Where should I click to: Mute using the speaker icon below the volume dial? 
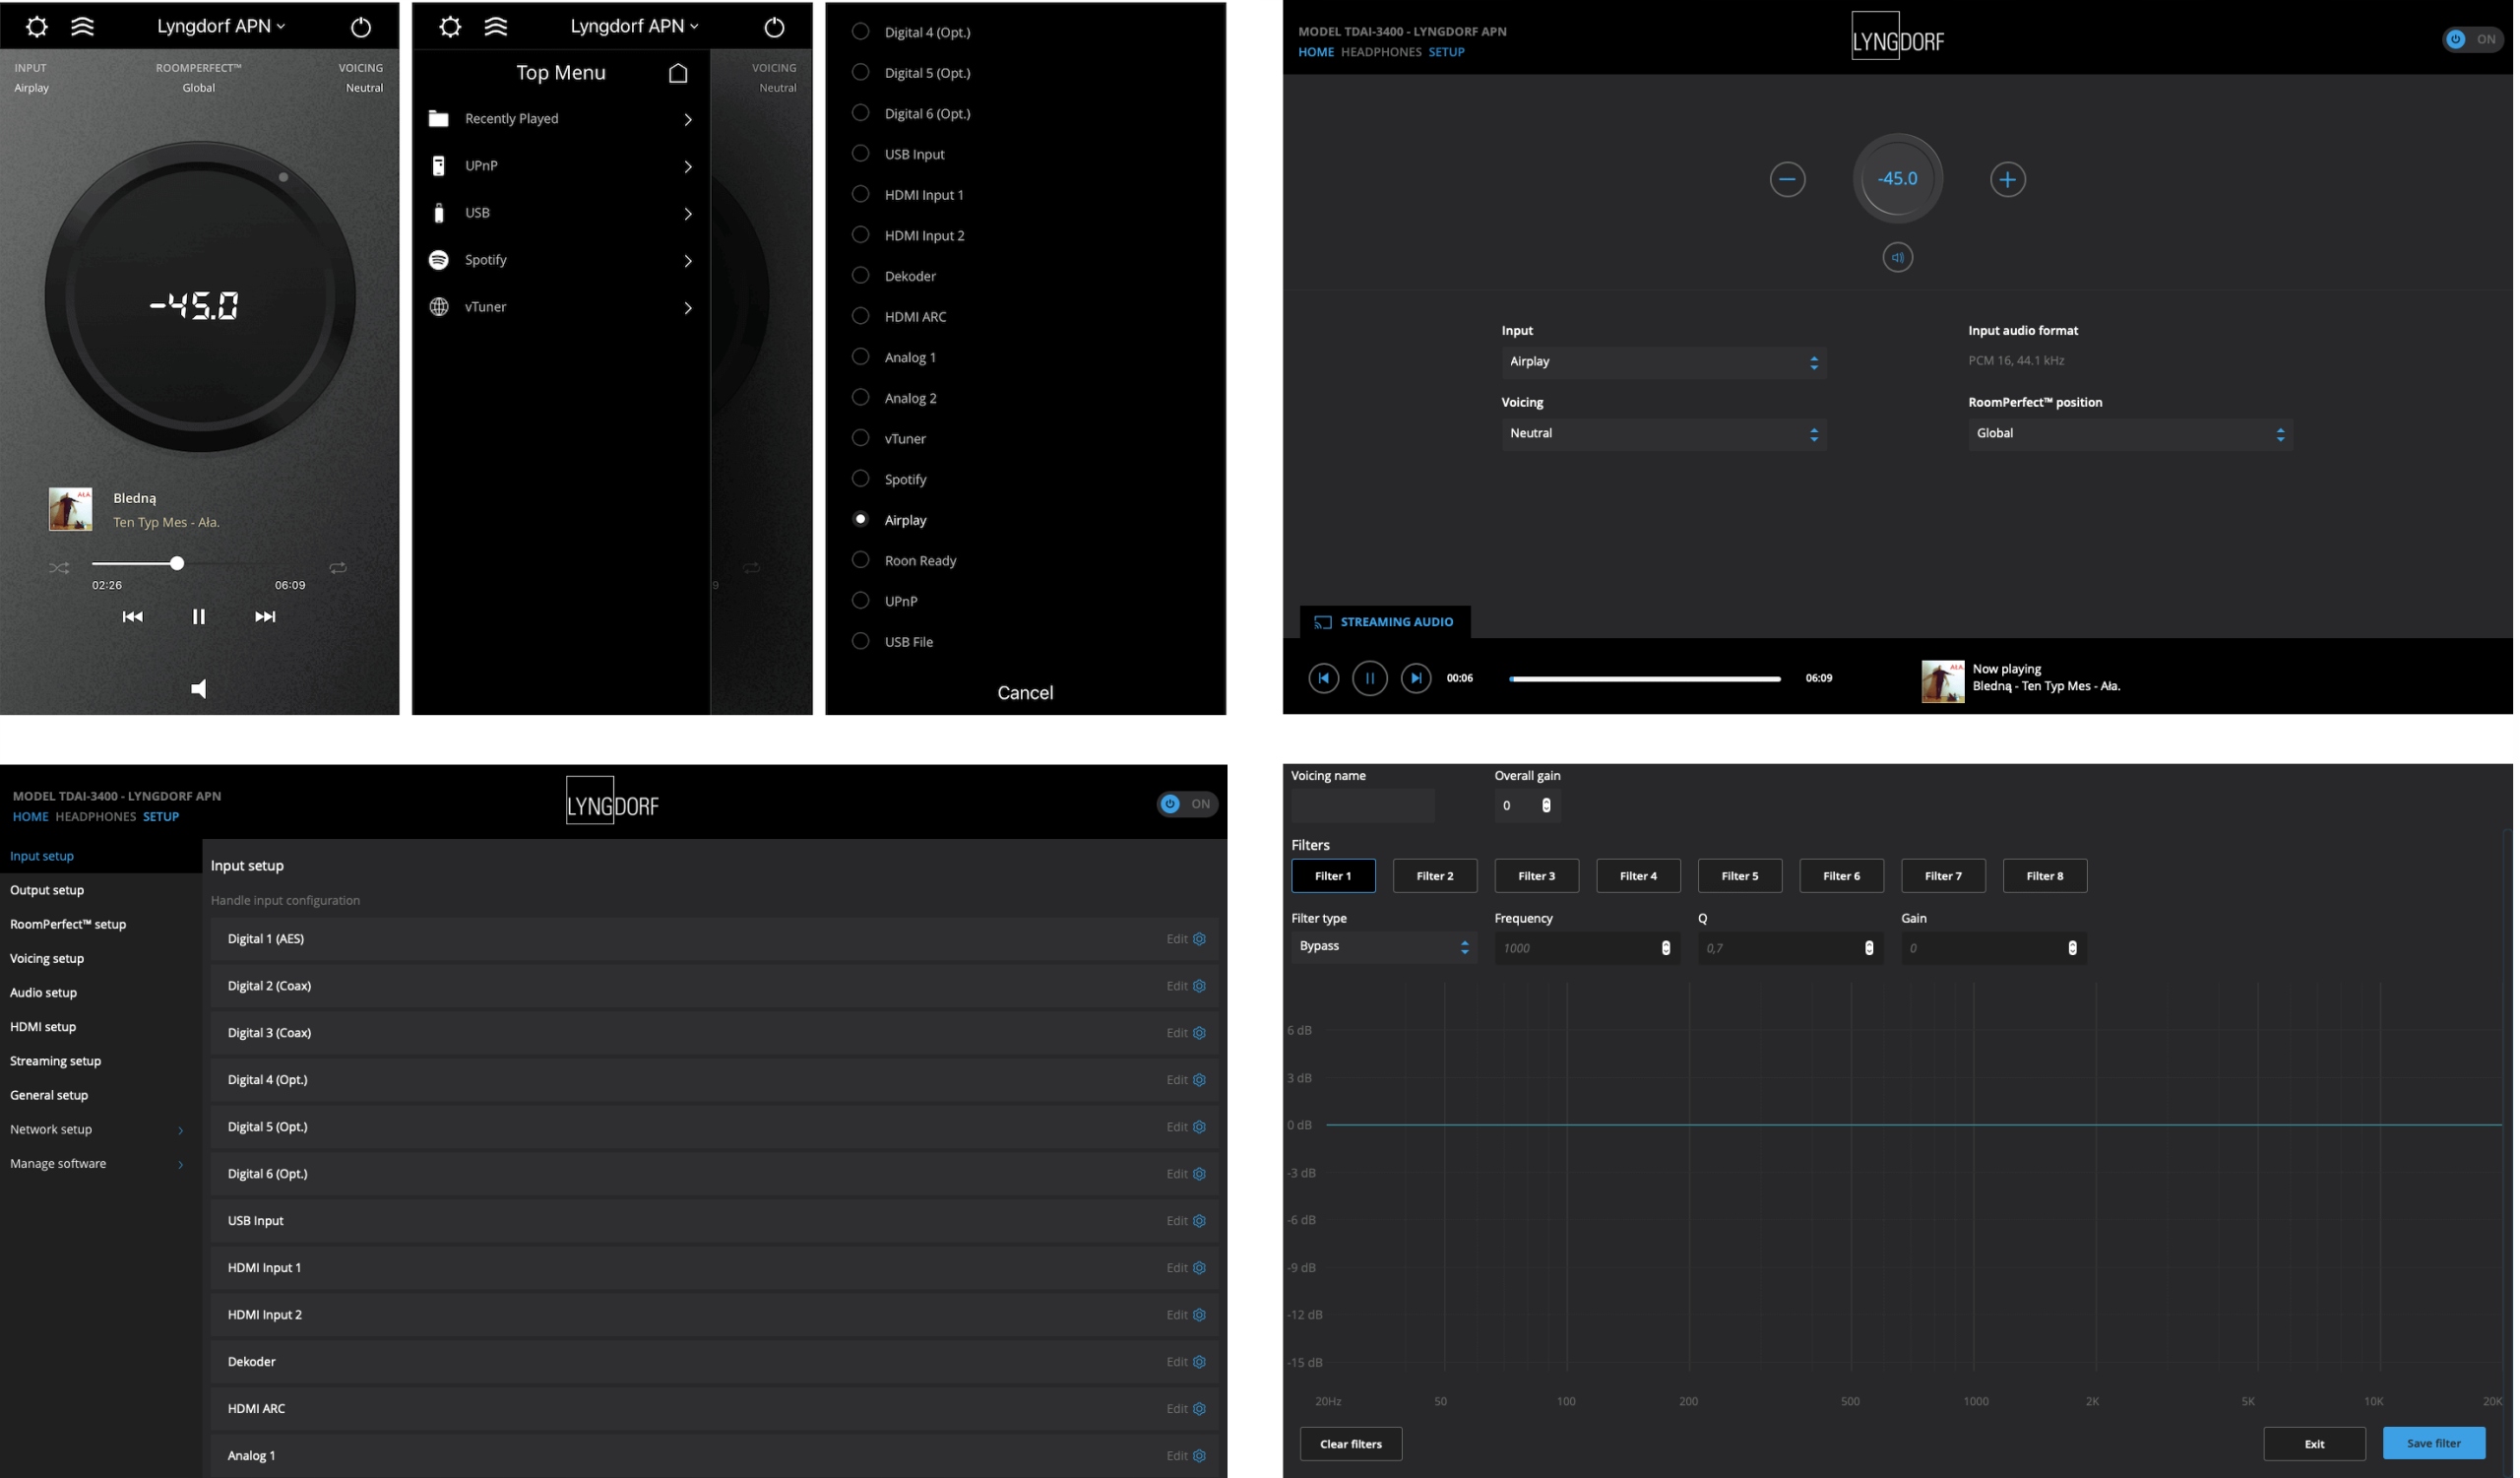[1897, 258]
